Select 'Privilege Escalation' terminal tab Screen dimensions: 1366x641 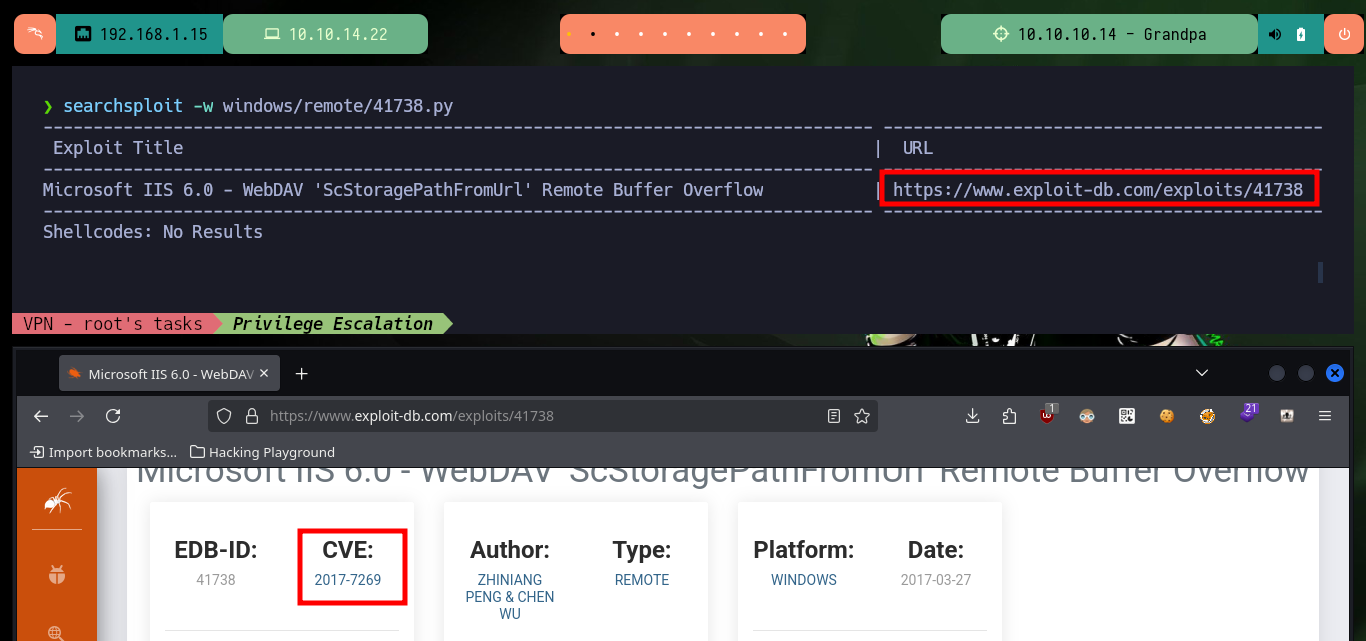coord(332,323)
